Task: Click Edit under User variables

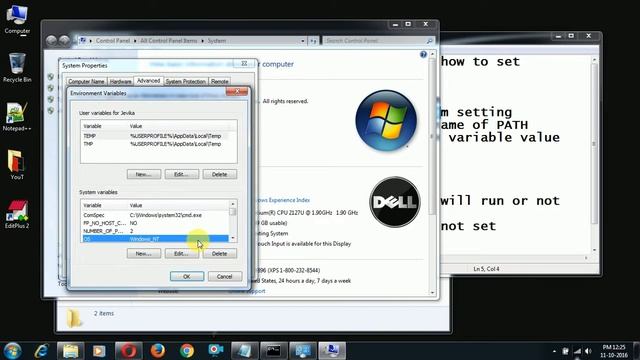Action: click(182, 174)
